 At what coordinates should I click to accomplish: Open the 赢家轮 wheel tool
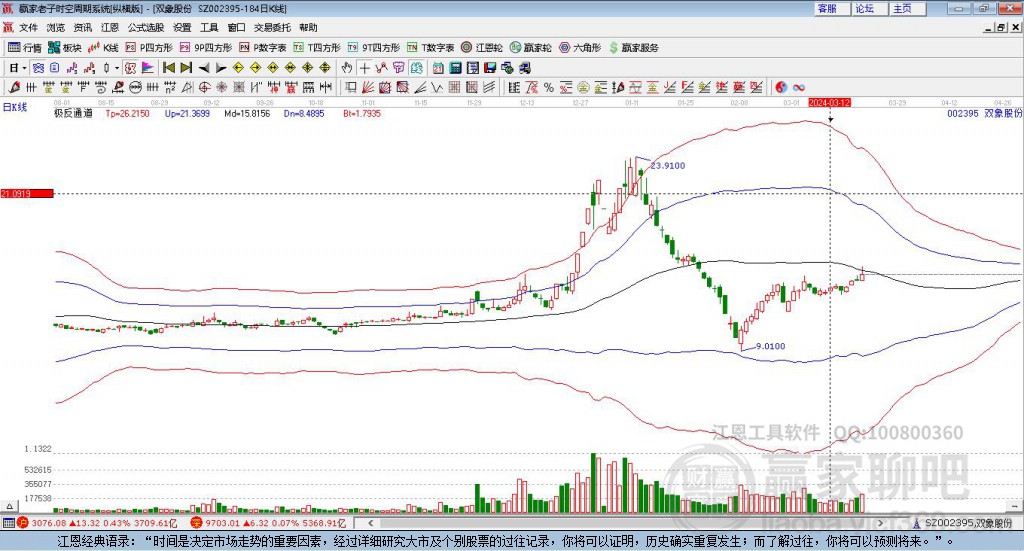(x=530, y=48)
